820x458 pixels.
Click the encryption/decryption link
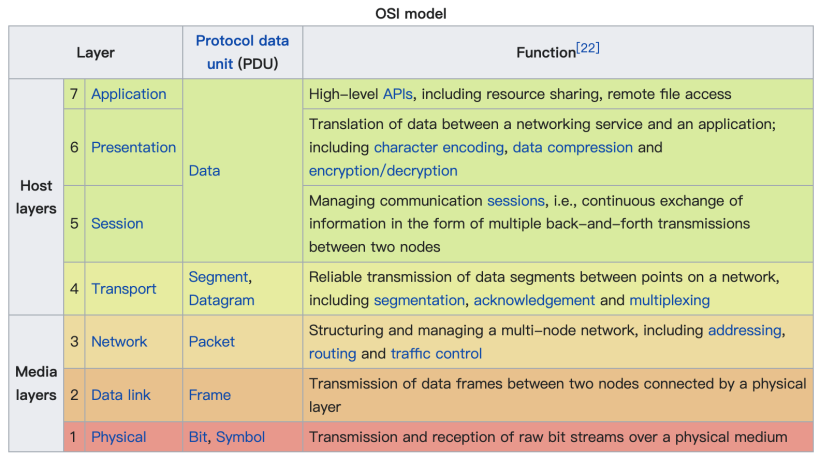click(383, 171)
